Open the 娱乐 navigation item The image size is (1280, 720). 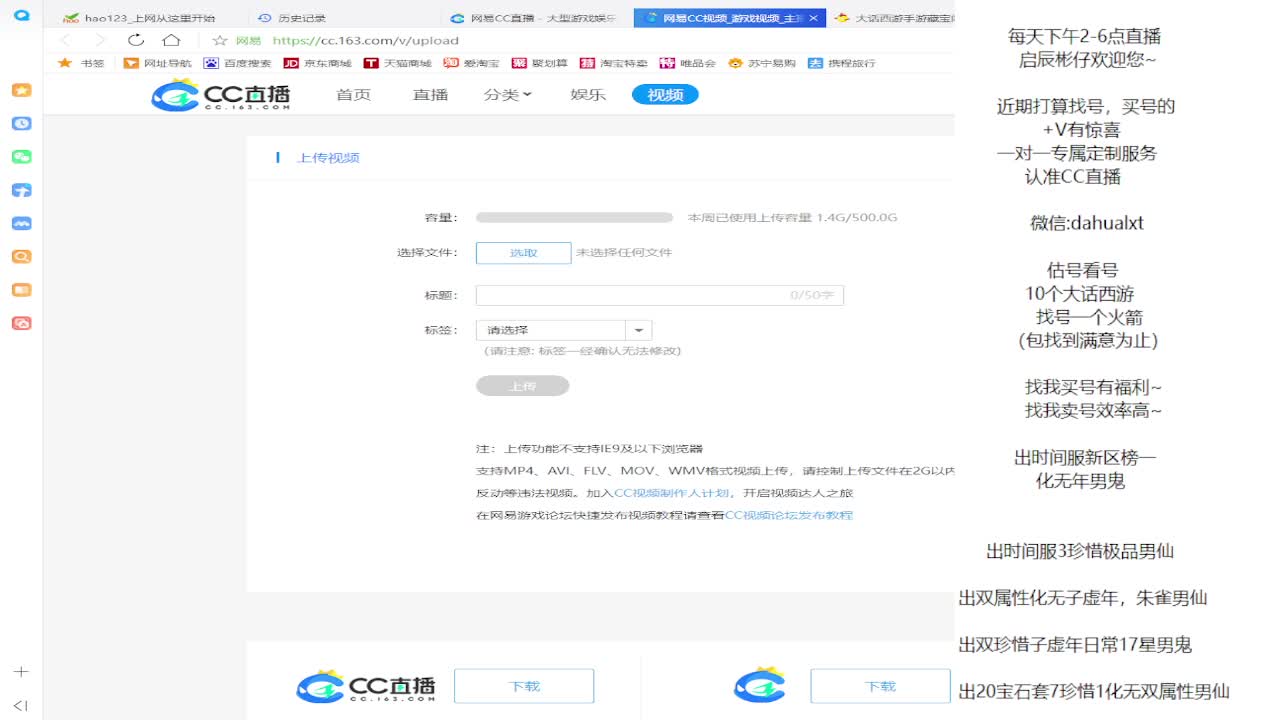(588, 95)
